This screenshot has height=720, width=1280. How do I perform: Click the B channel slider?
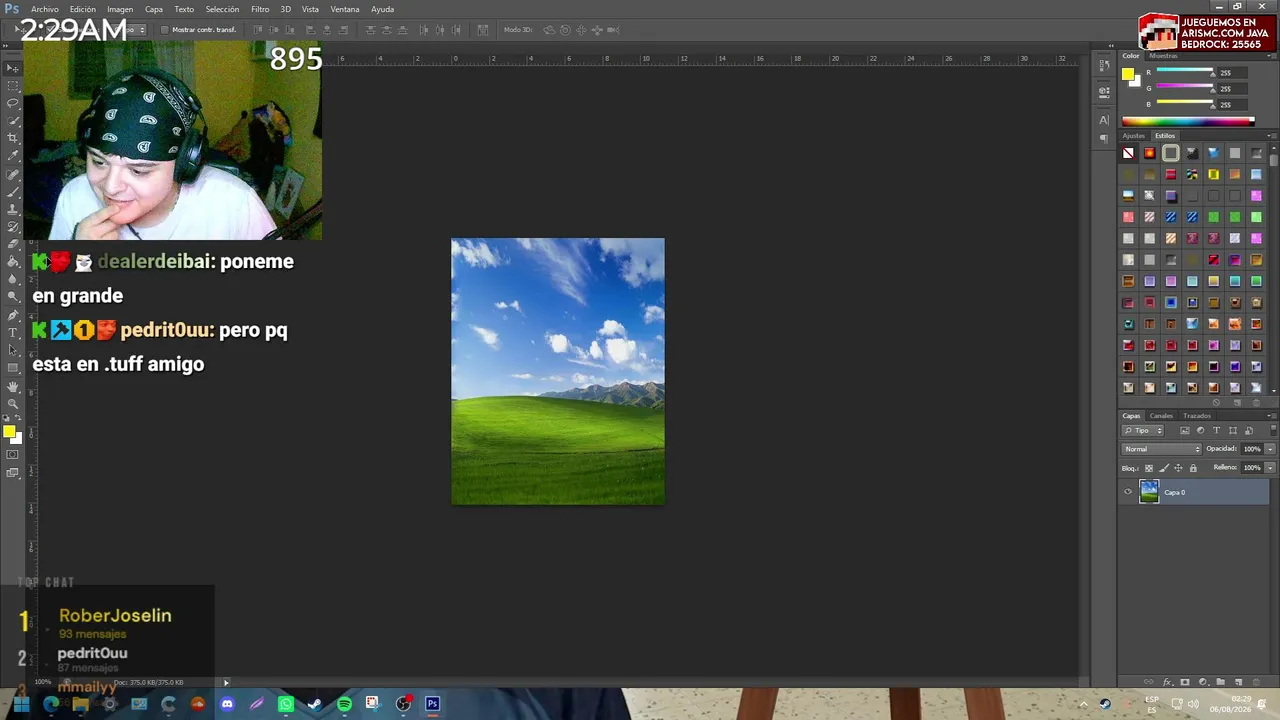coord(1185,104)
